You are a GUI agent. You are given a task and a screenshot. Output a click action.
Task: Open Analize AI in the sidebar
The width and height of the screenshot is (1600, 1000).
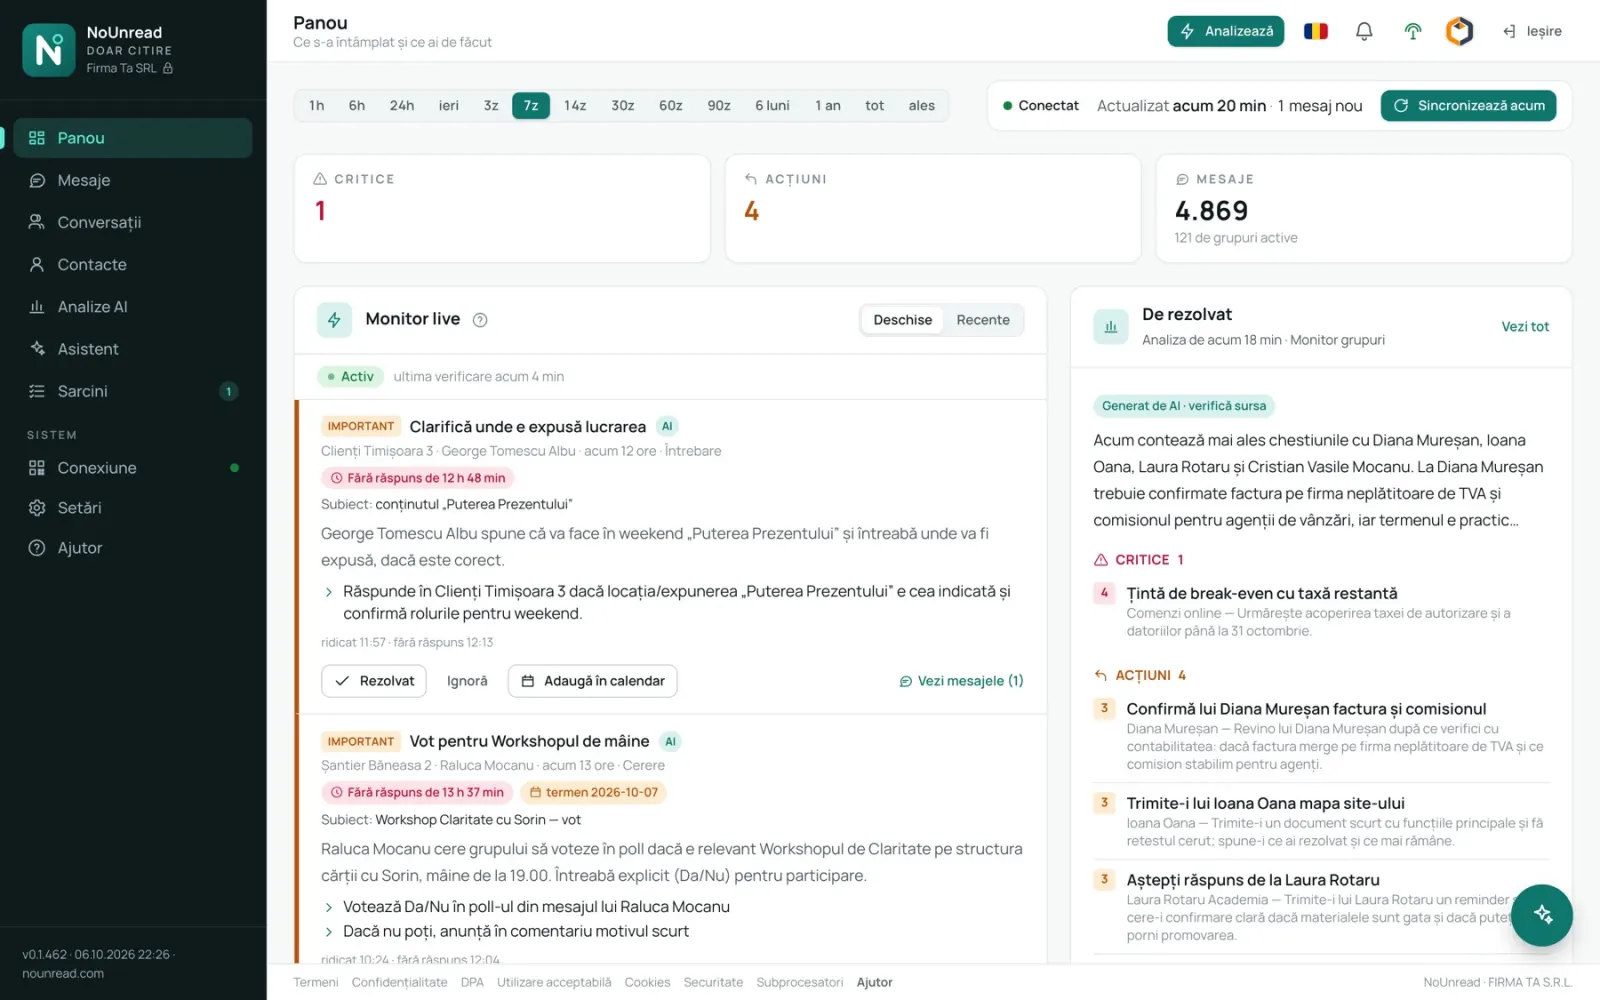(x=132, y=307)
